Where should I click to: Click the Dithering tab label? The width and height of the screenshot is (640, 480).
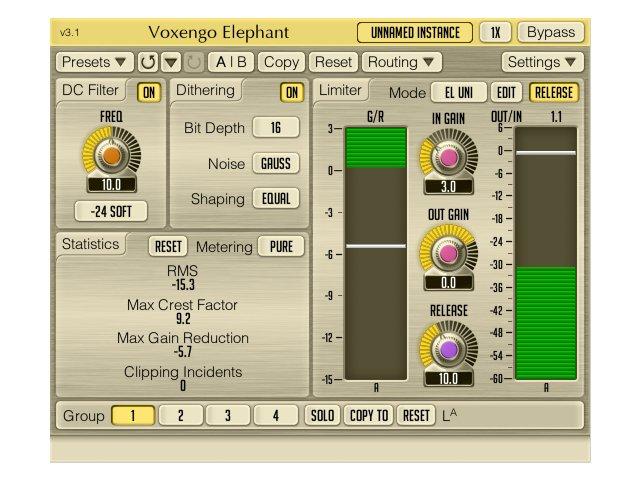pos(205,90)
